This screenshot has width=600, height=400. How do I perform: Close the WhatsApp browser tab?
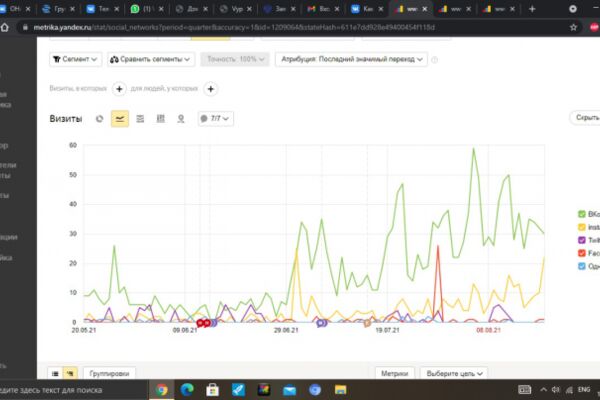pos(161,9)
